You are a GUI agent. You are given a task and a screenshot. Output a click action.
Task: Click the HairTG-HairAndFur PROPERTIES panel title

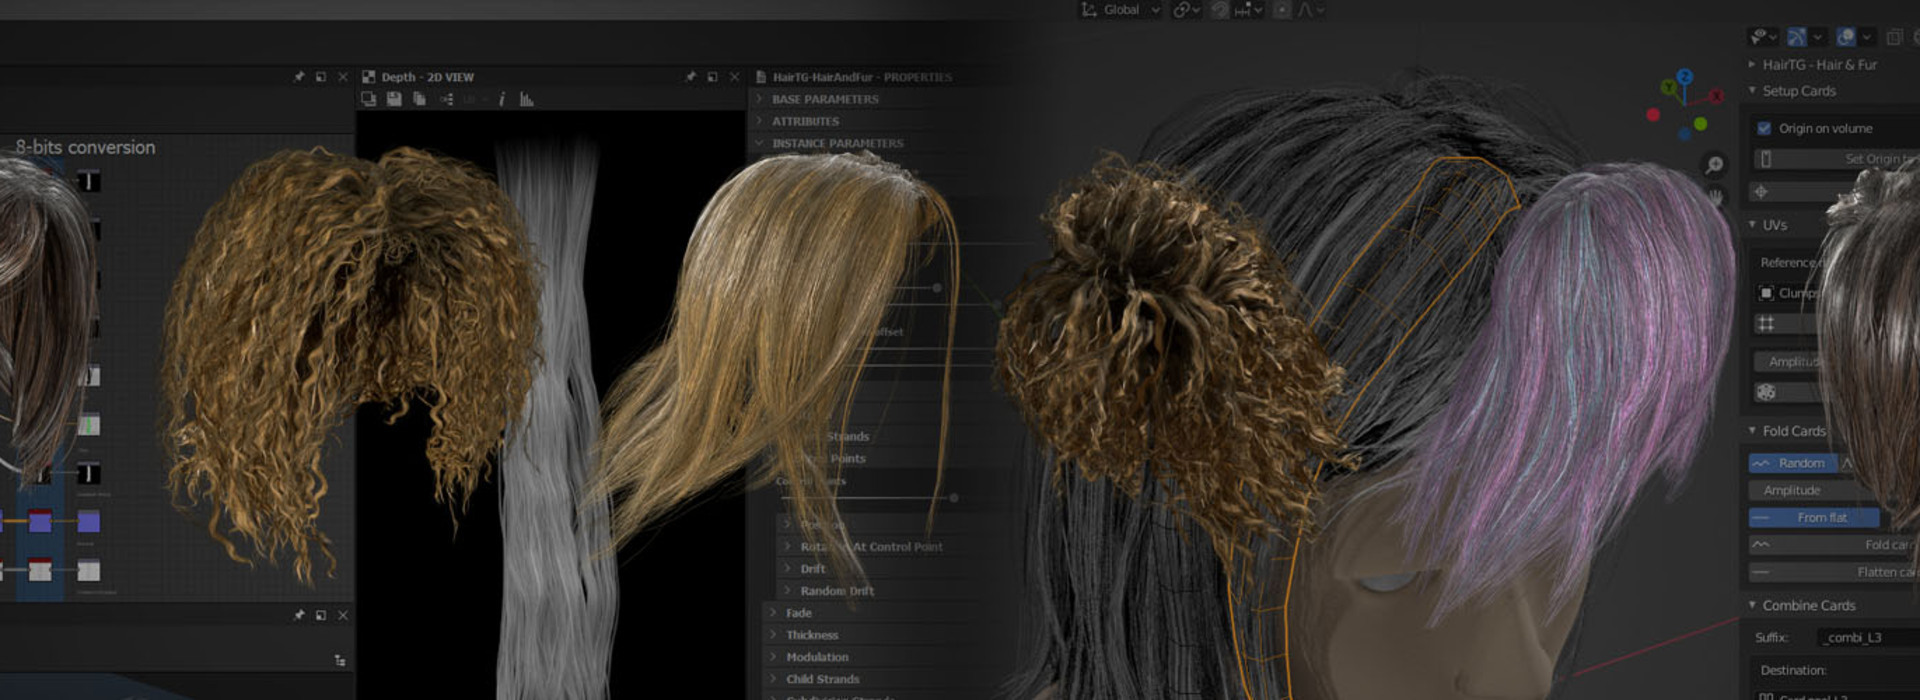click(862, 77)
